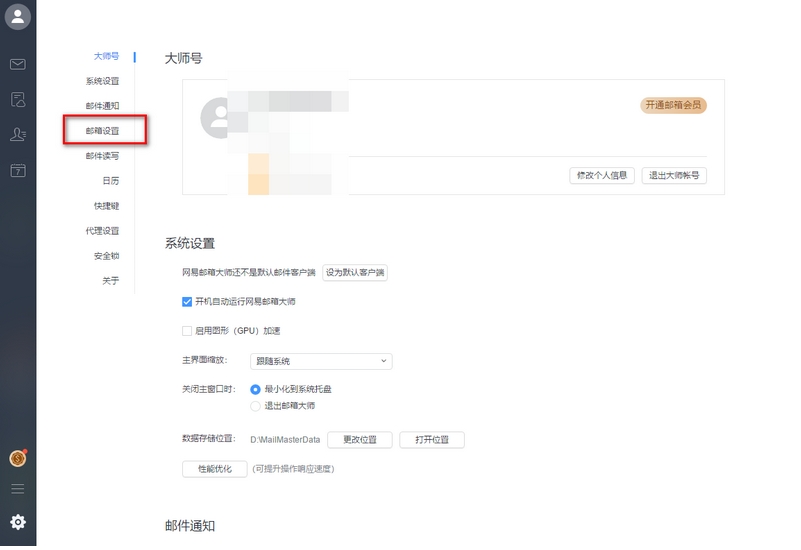Click the 设为默认客户端 button
This screenshot has width=801, height=550.
point(355,273)
